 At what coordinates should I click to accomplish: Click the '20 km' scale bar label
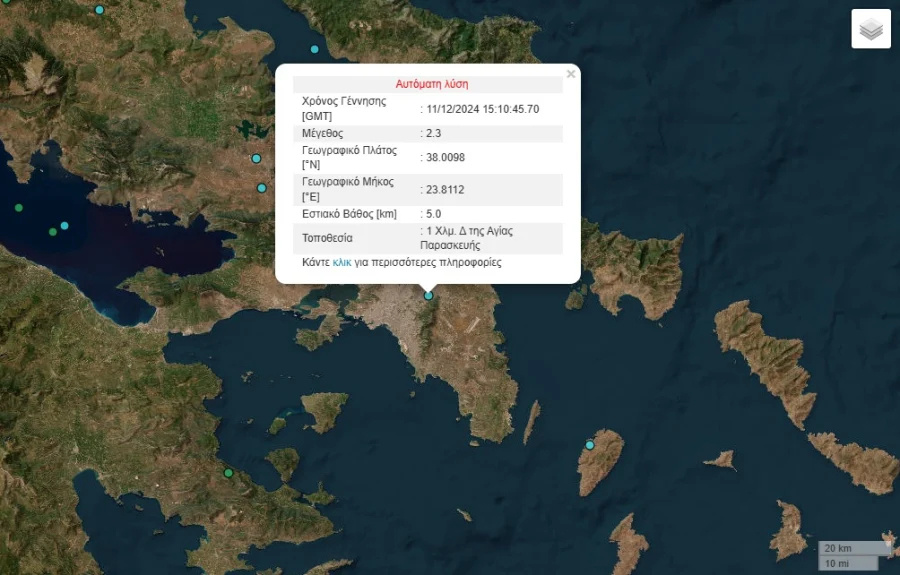(838, 549)
